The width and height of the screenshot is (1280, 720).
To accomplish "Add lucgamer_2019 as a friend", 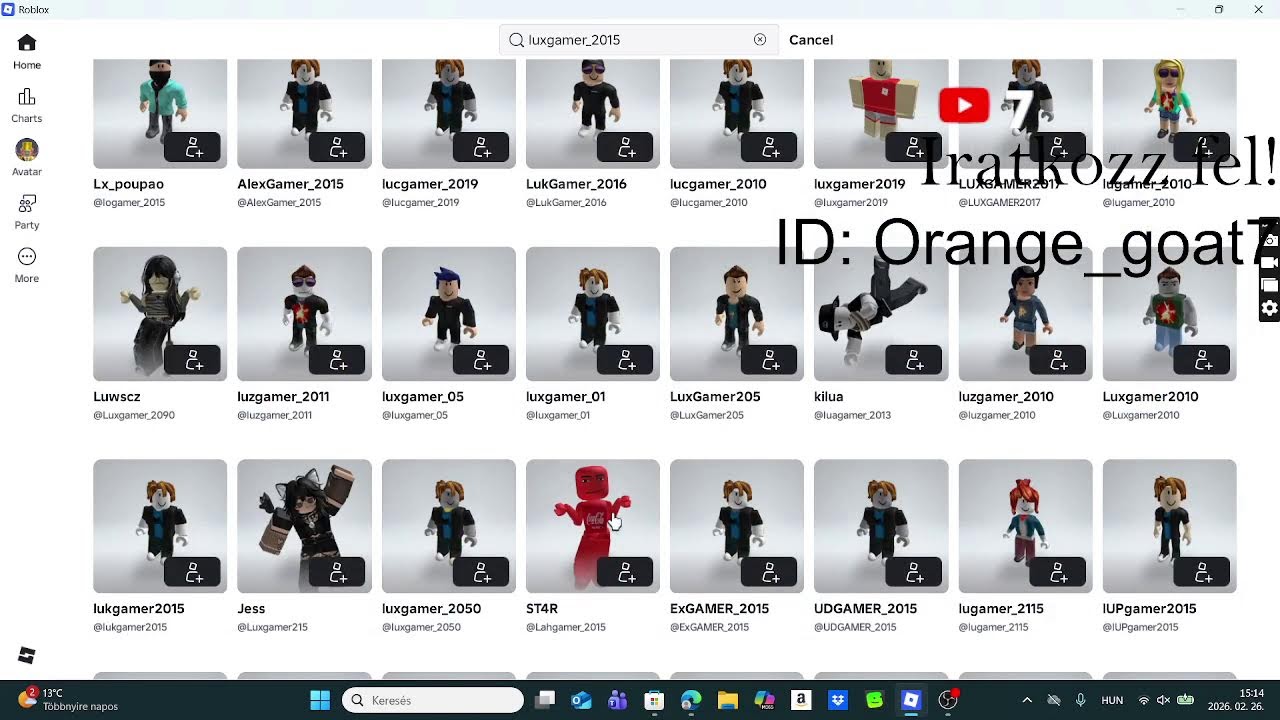I will coord(482,147).
